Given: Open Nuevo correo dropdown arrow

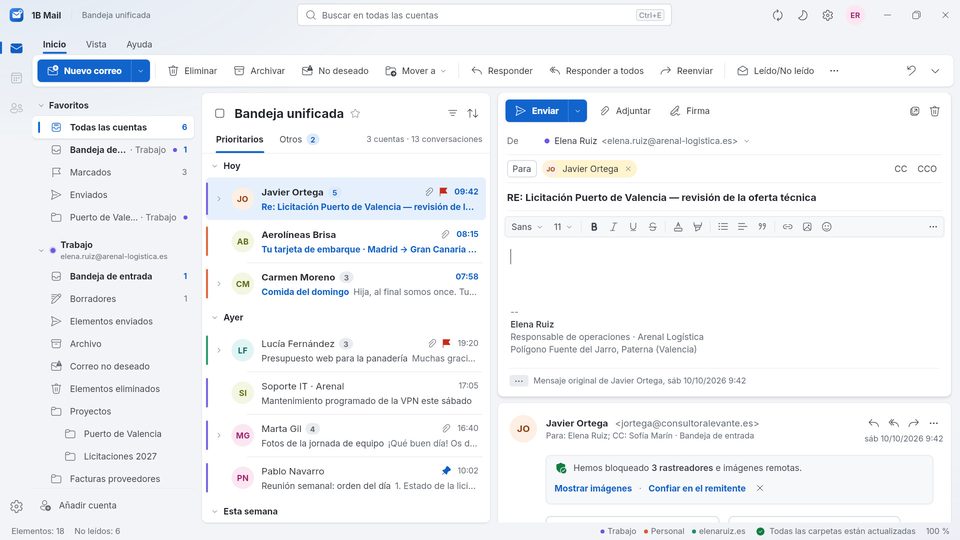Looking at the screenshot, I should tap(141, 71).
